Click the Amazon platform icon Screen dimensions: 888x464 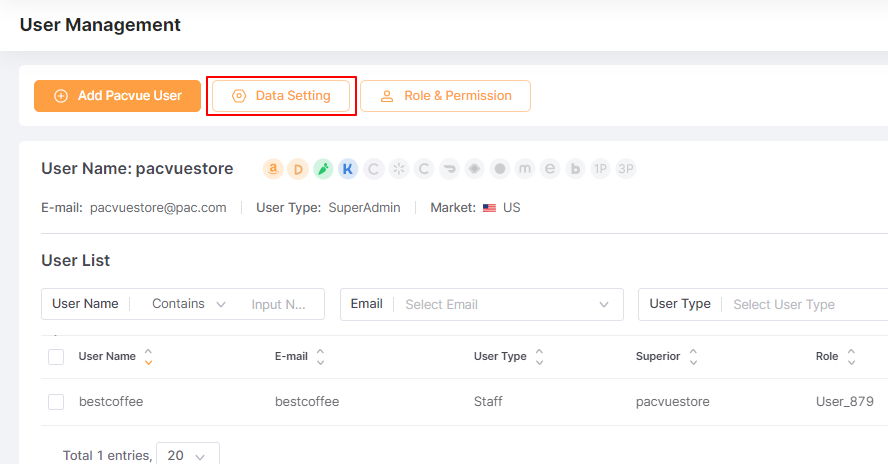(x=273, y=169)
